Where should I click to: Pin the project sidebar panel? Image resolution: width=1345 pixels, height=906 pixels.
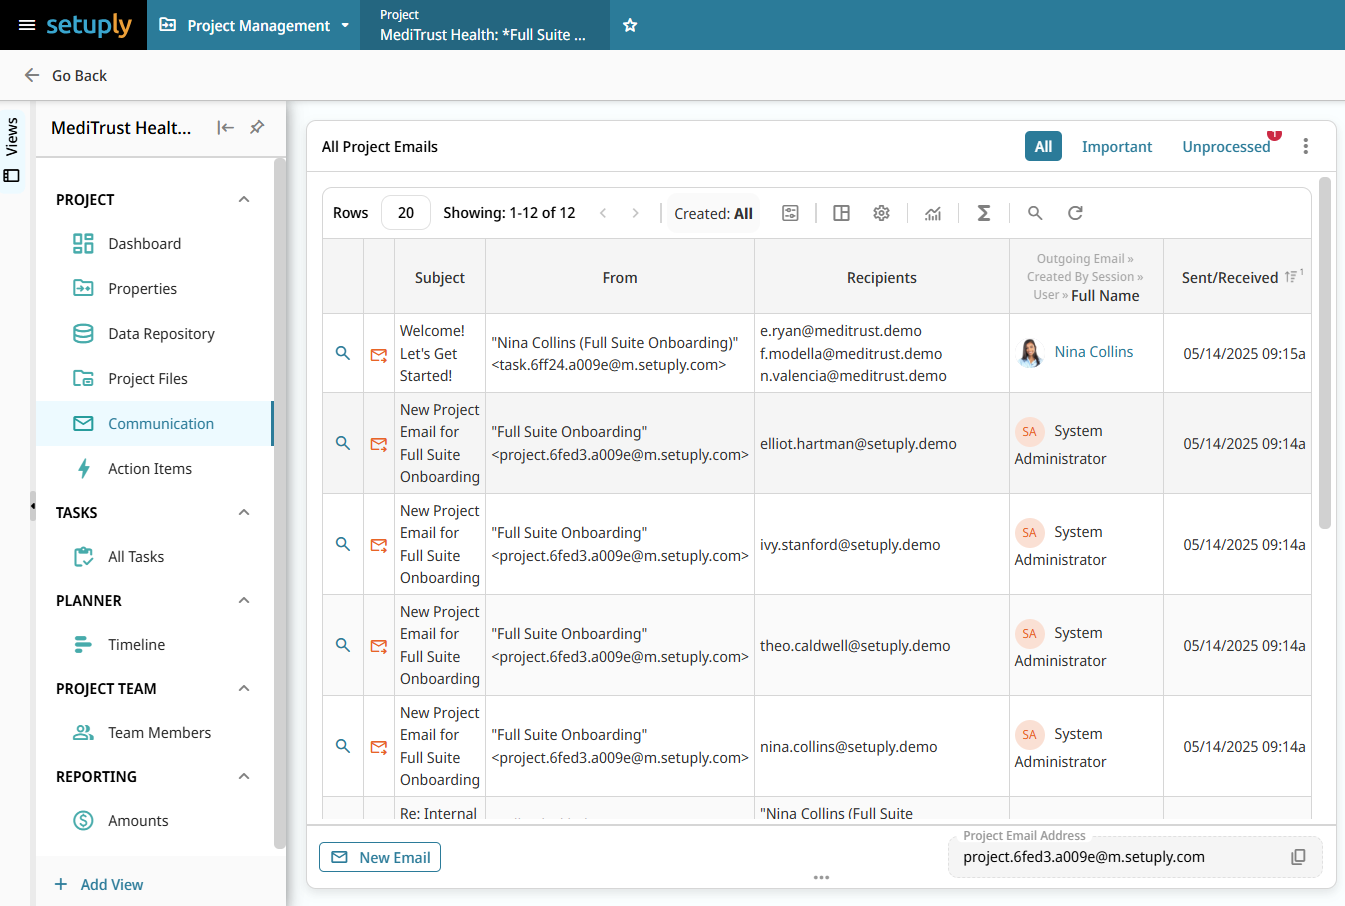256,128
